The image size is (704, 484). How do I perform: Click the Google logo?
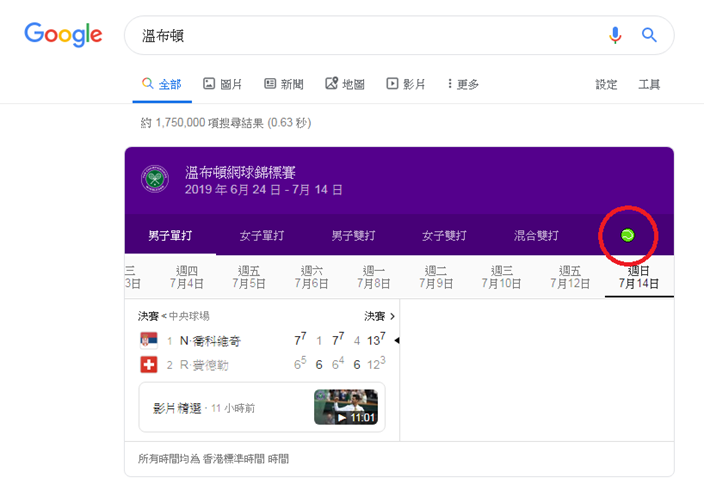click(63, 35)
